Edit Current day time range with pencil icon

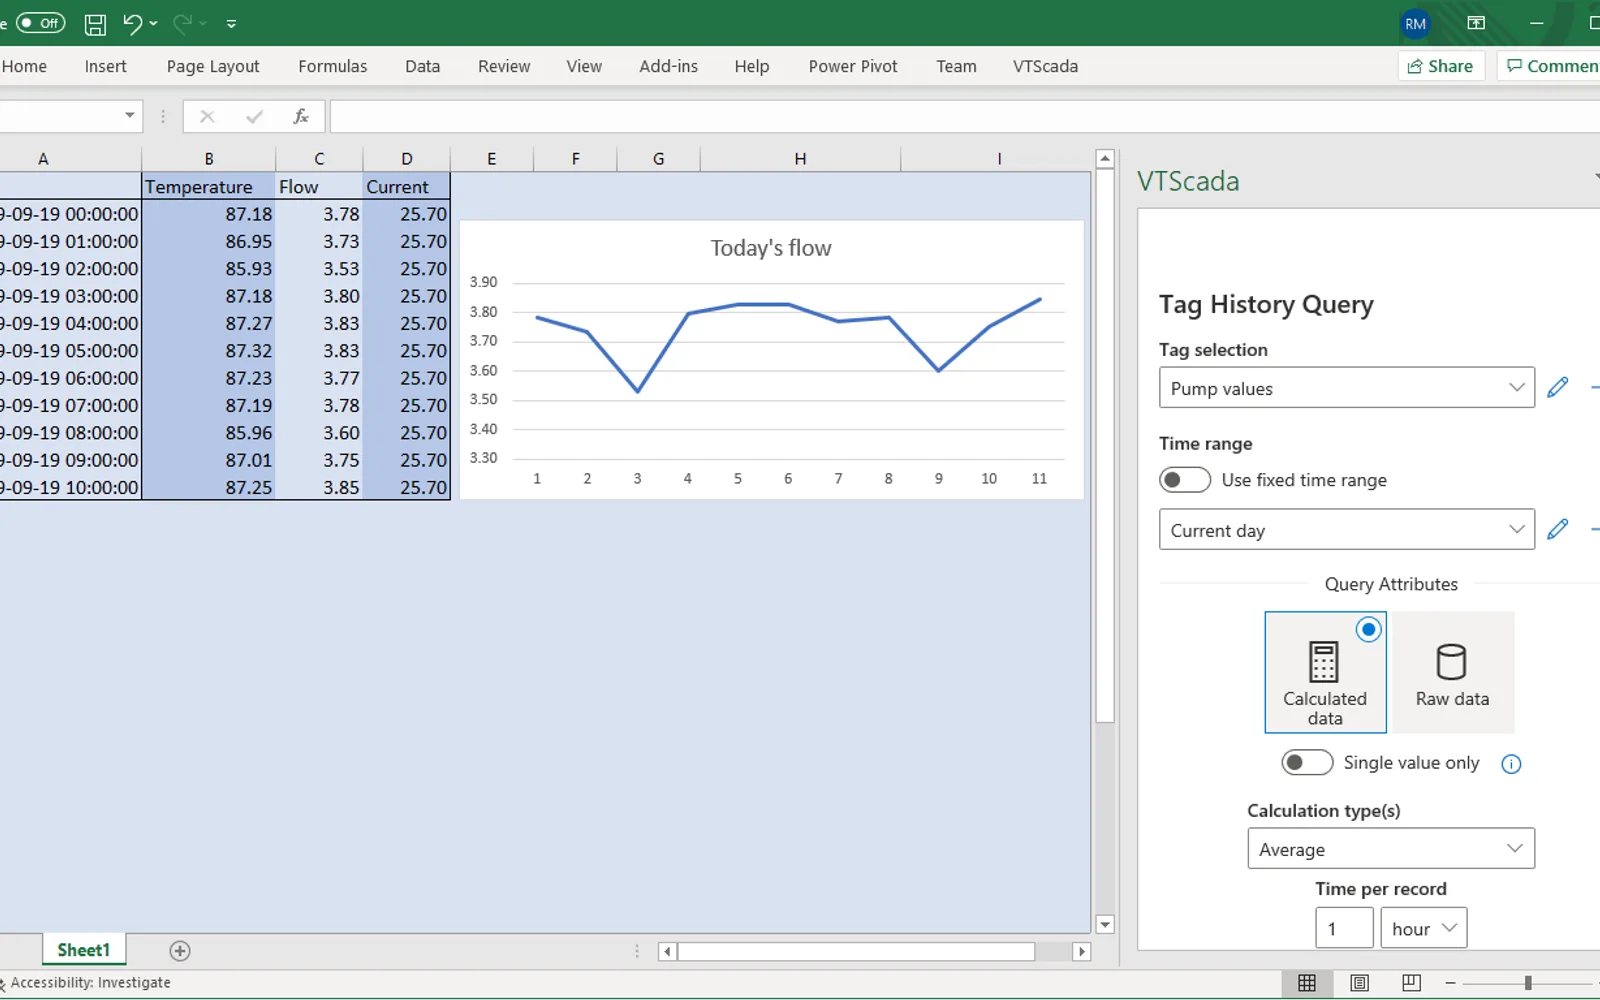coord(1557,530)
